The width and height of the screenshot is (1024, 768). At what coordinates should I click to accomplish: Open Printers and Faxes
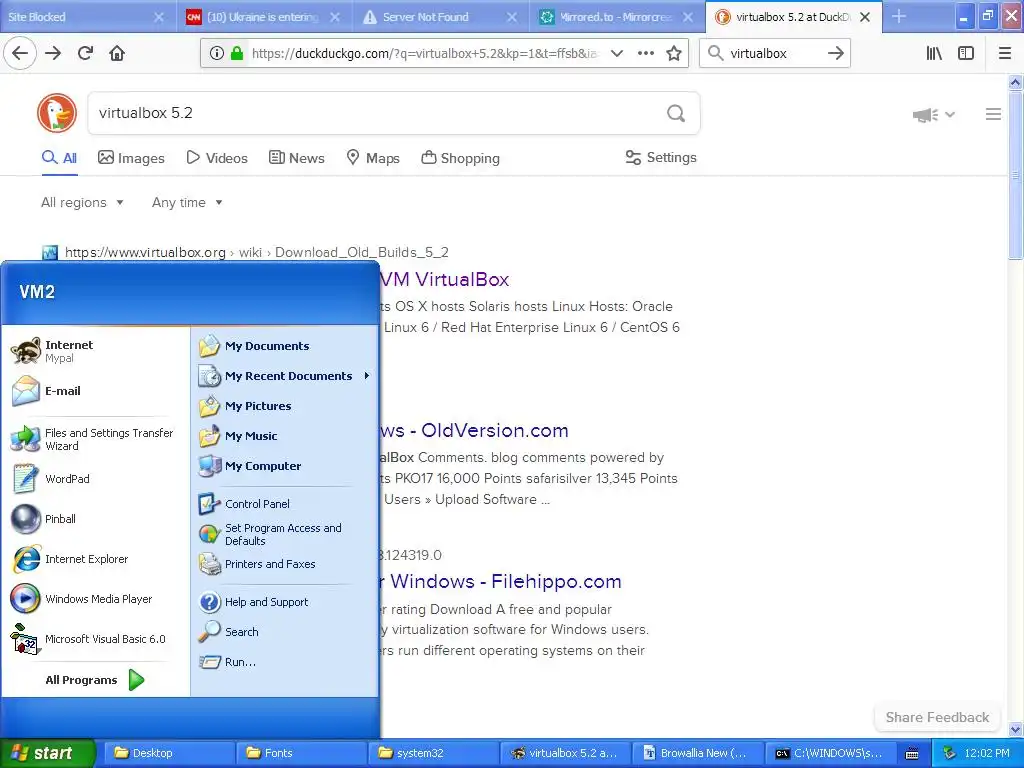click(x=285, y=564)
